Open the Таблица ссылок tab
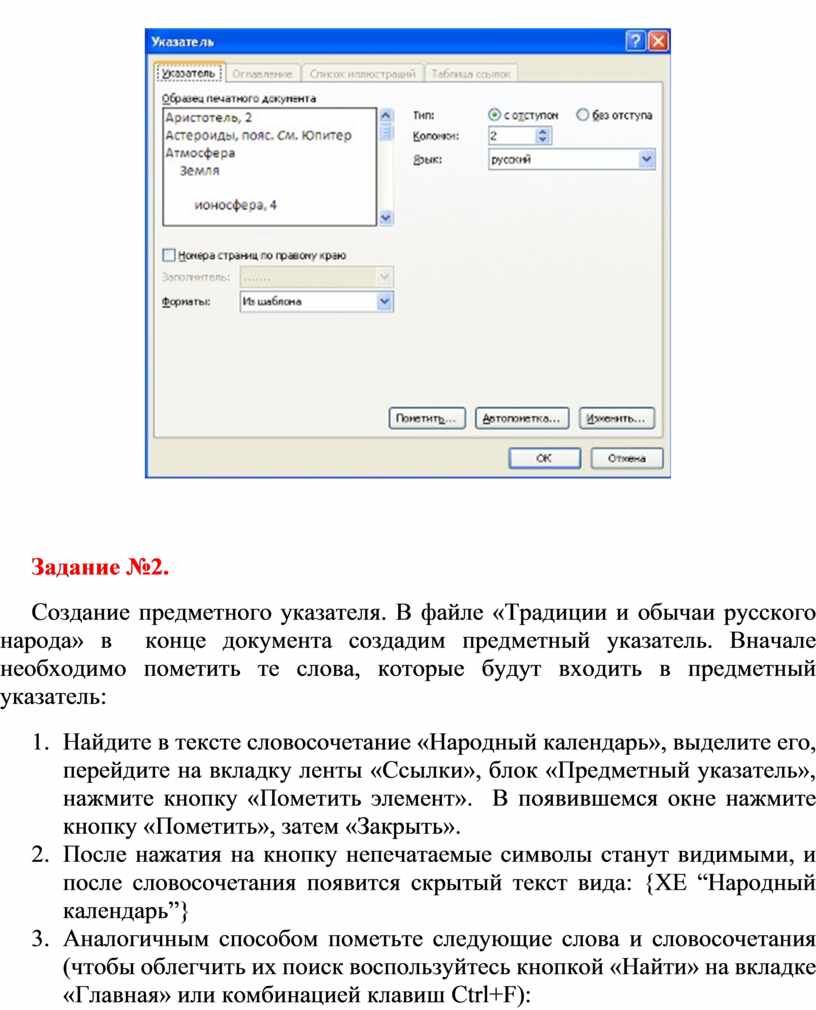 (x=471, y=74)
